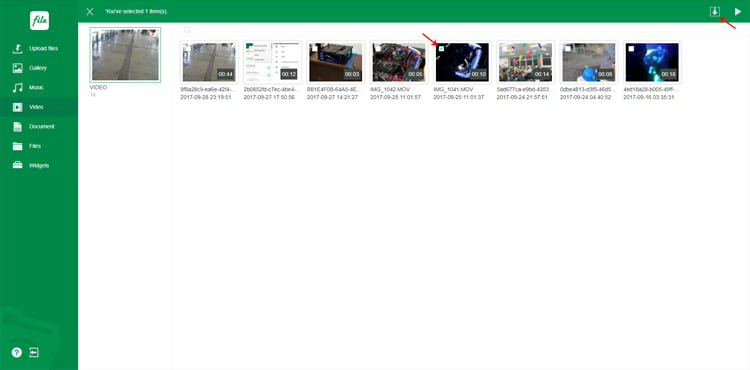Screen dimensions: 750x370
Task: Open the IMG_1041.MOV thumbnail
Action: pyautogui.click(x=462, y=62)
